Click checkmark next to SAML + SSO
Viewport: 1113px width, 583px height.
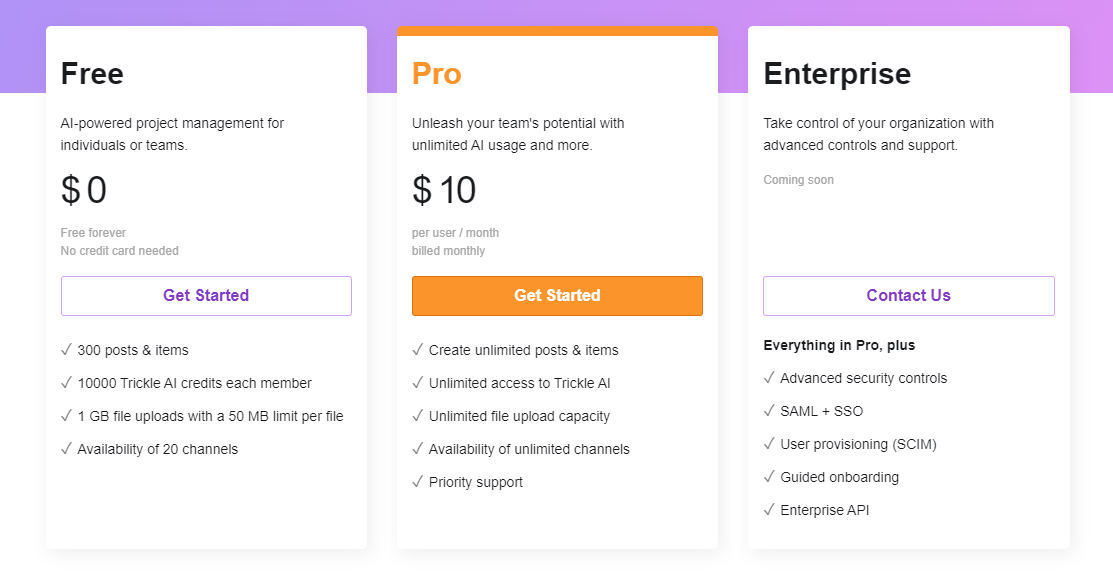point(769,410)
